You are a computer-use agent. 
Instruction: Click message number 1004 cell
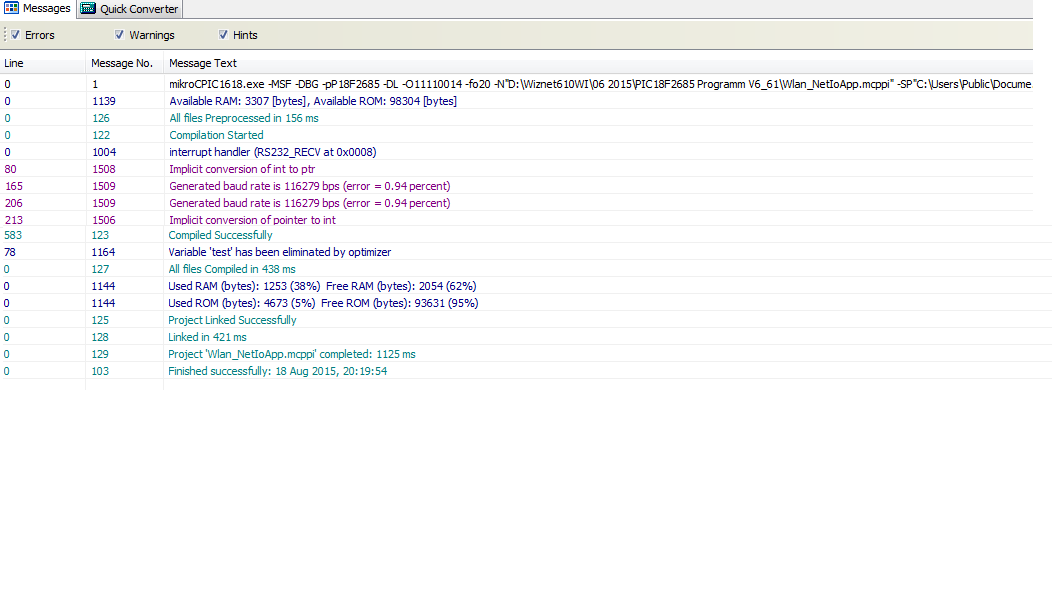[x=104, y=152]
